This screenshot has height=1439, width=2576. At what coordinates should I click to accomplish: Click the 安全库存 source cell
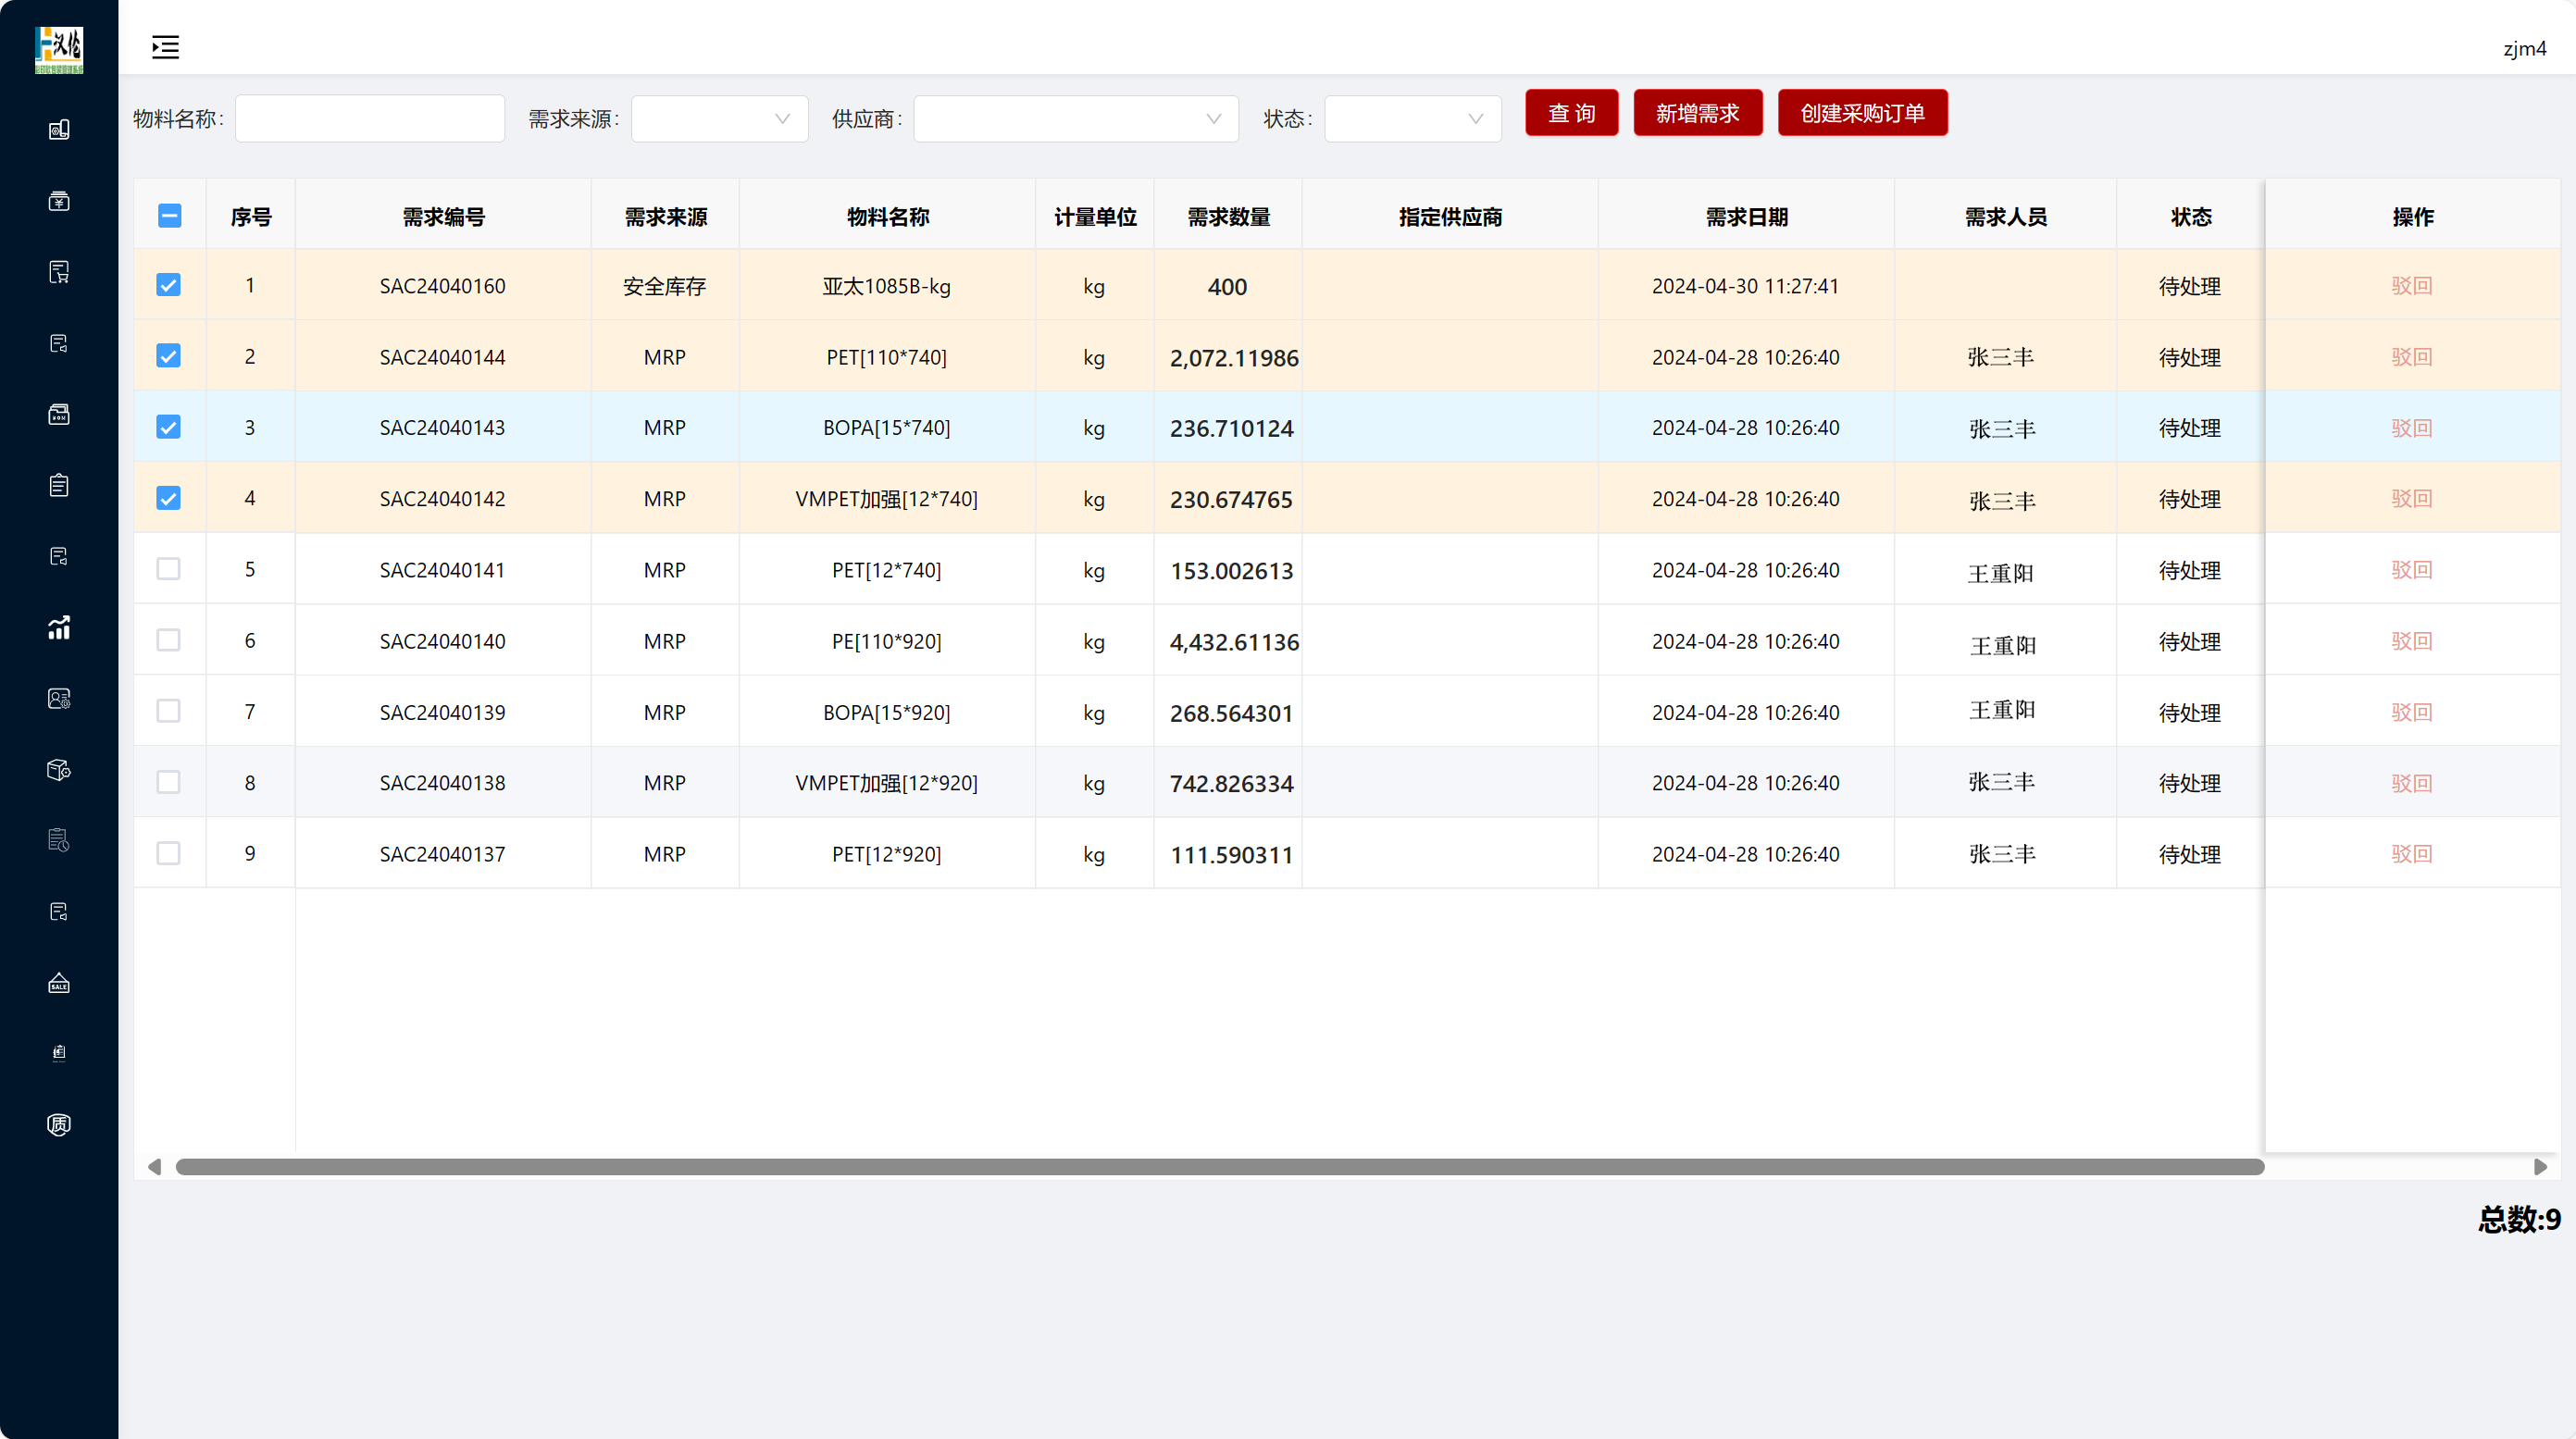click(x=664, y=286)
